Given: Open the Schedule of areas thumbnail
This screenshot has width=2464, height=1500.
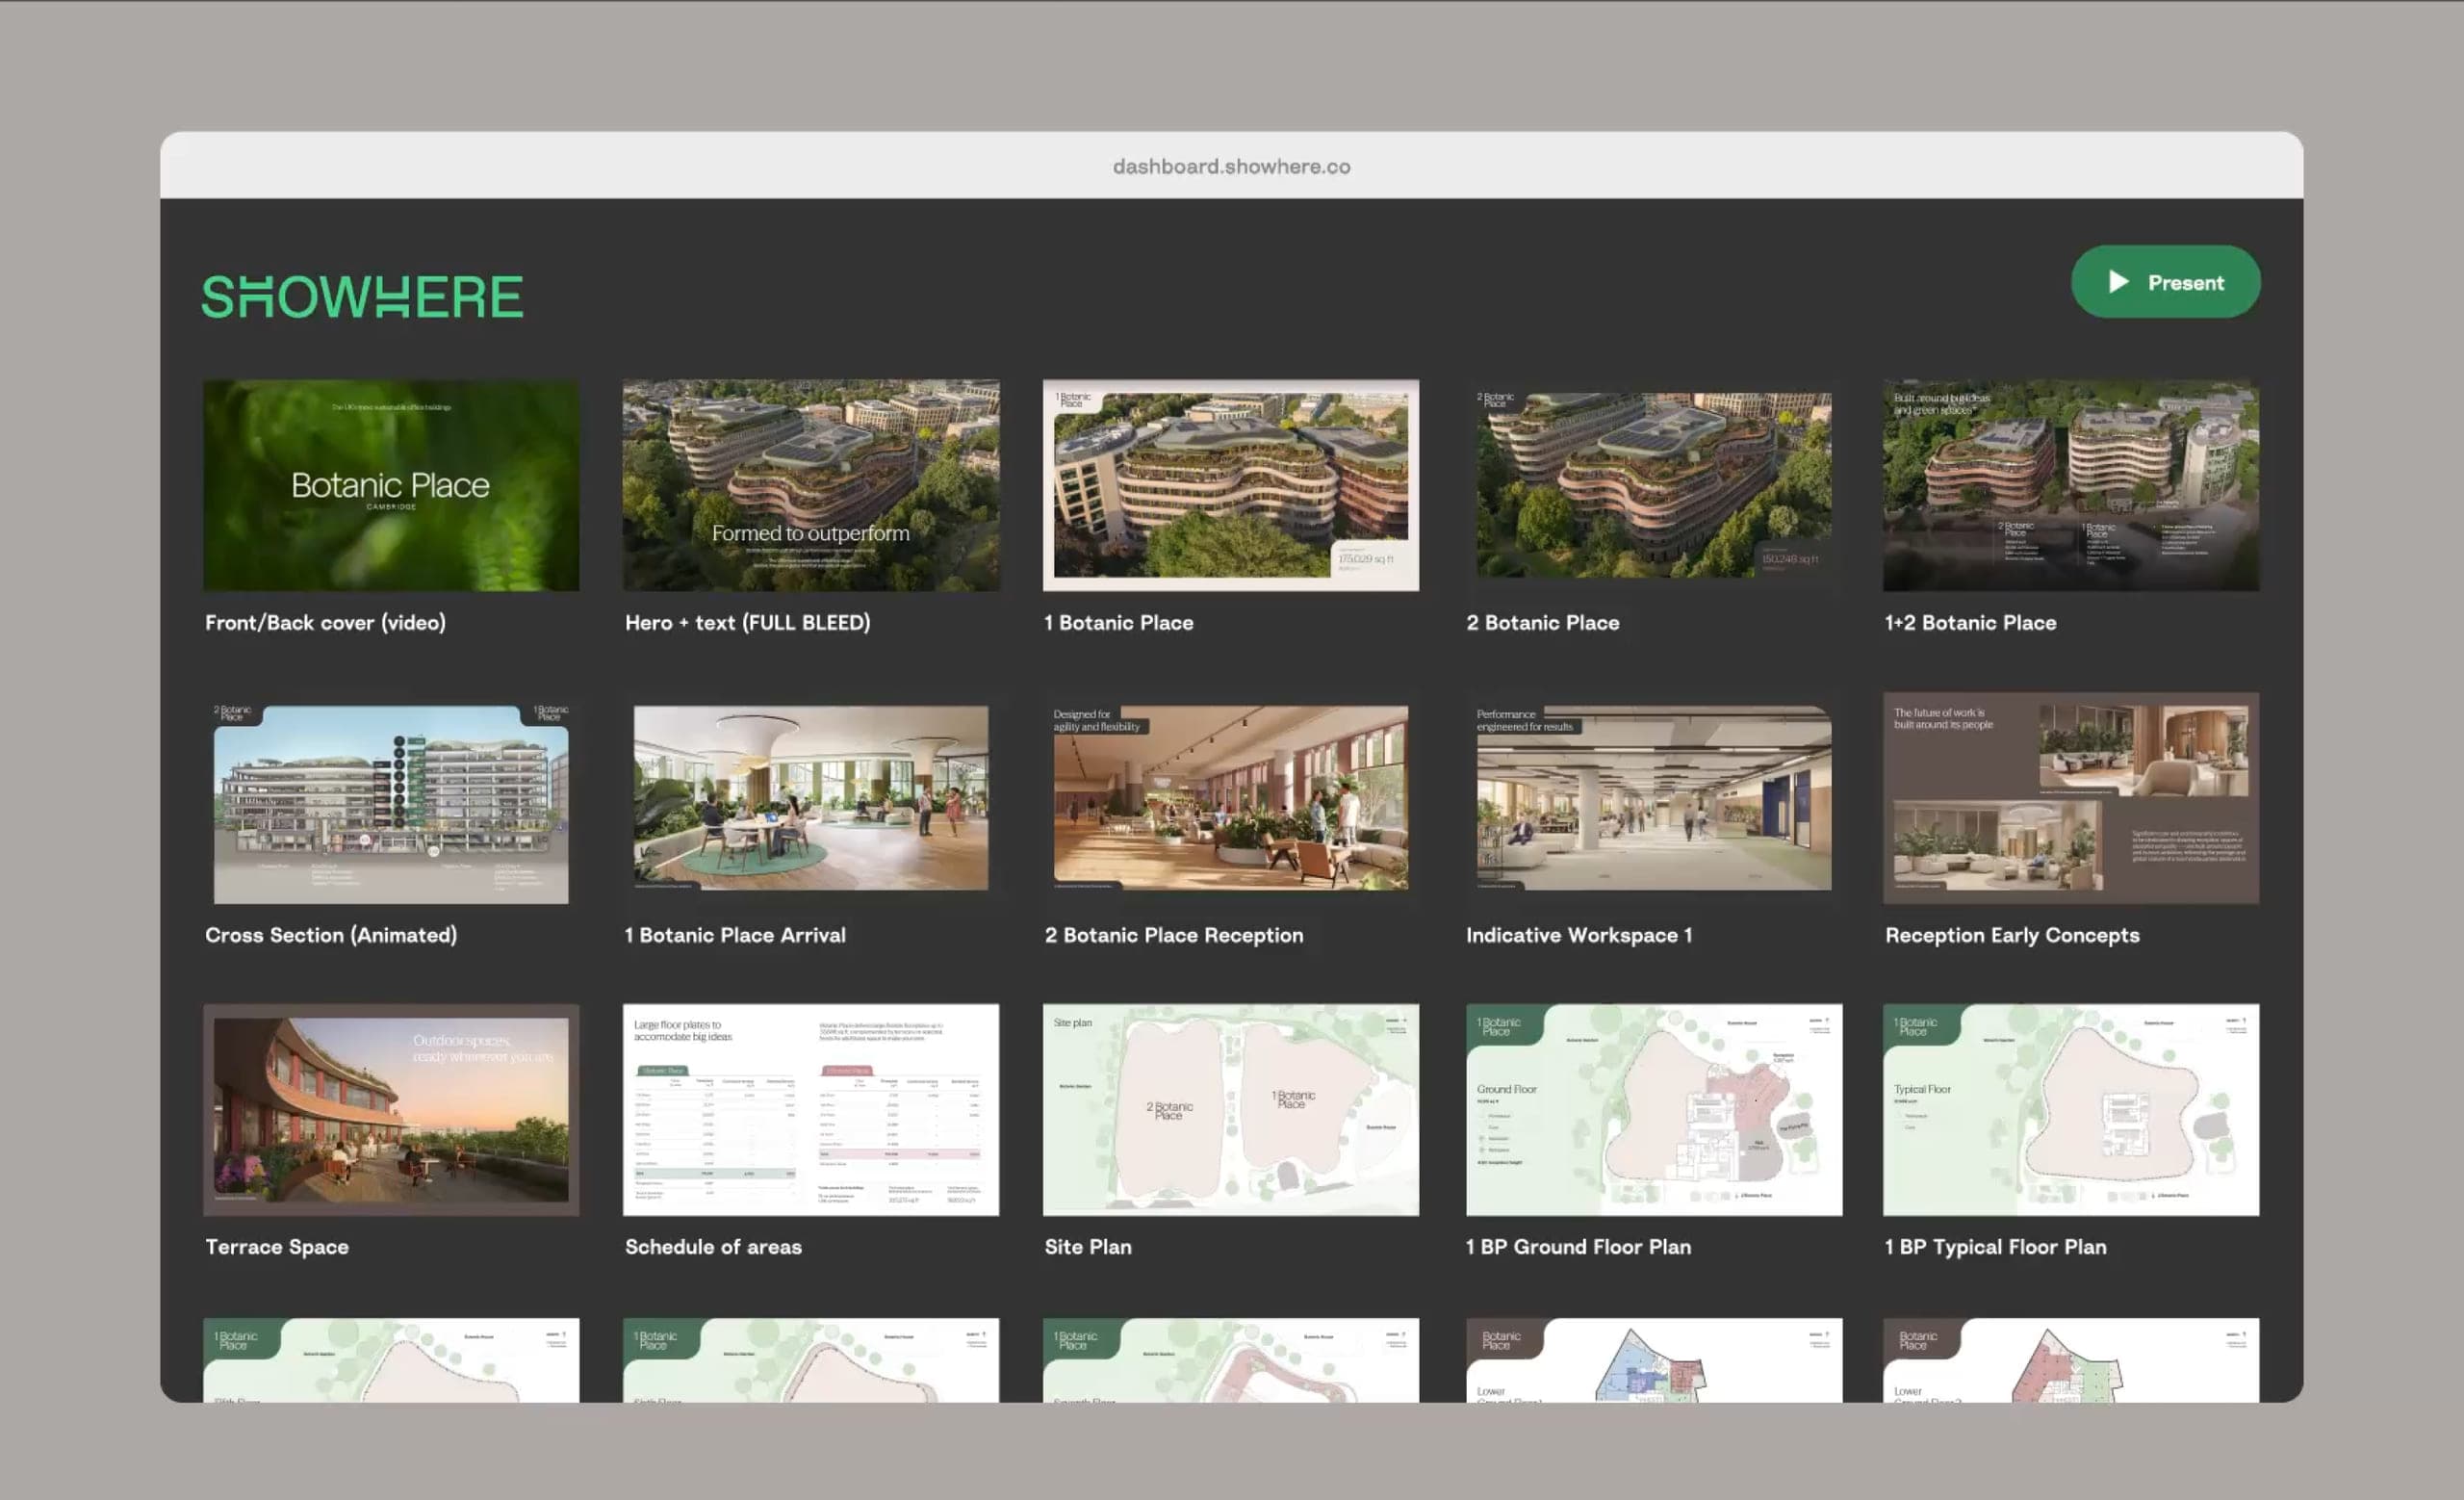Looking at the screenshot, I should tap(811, 1110).
